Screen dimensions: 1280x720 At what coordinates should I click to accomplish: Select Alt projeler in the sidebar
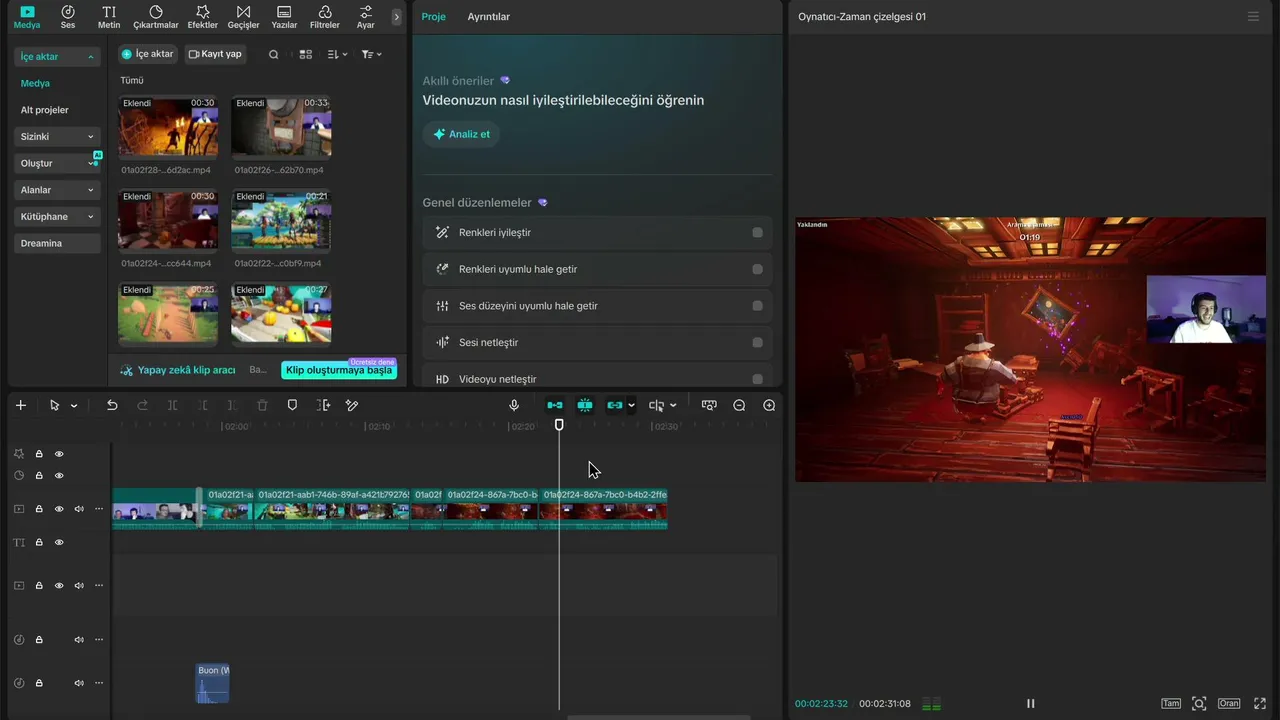pyautogui.click(x=45, y=110)
